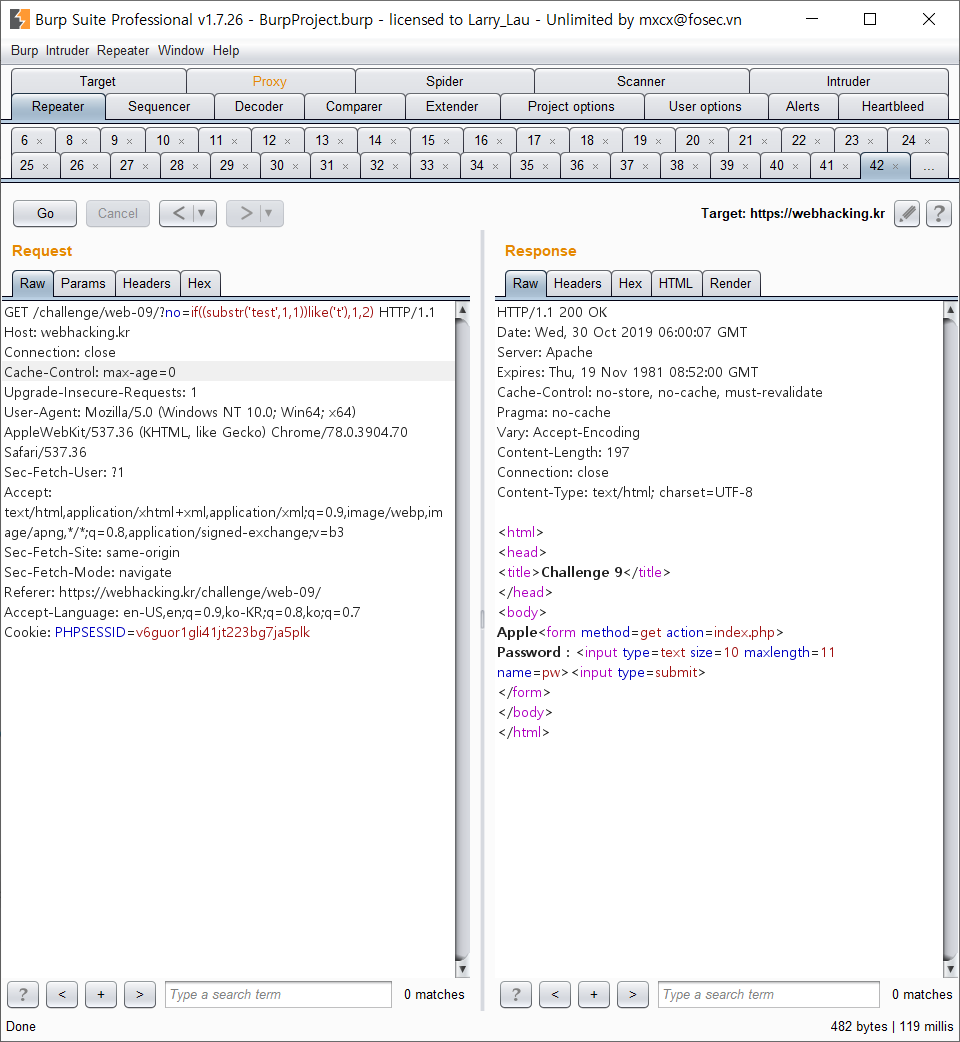Open the Window menu
This screenshot has width=960, height=1042.
tap(181, 51)
